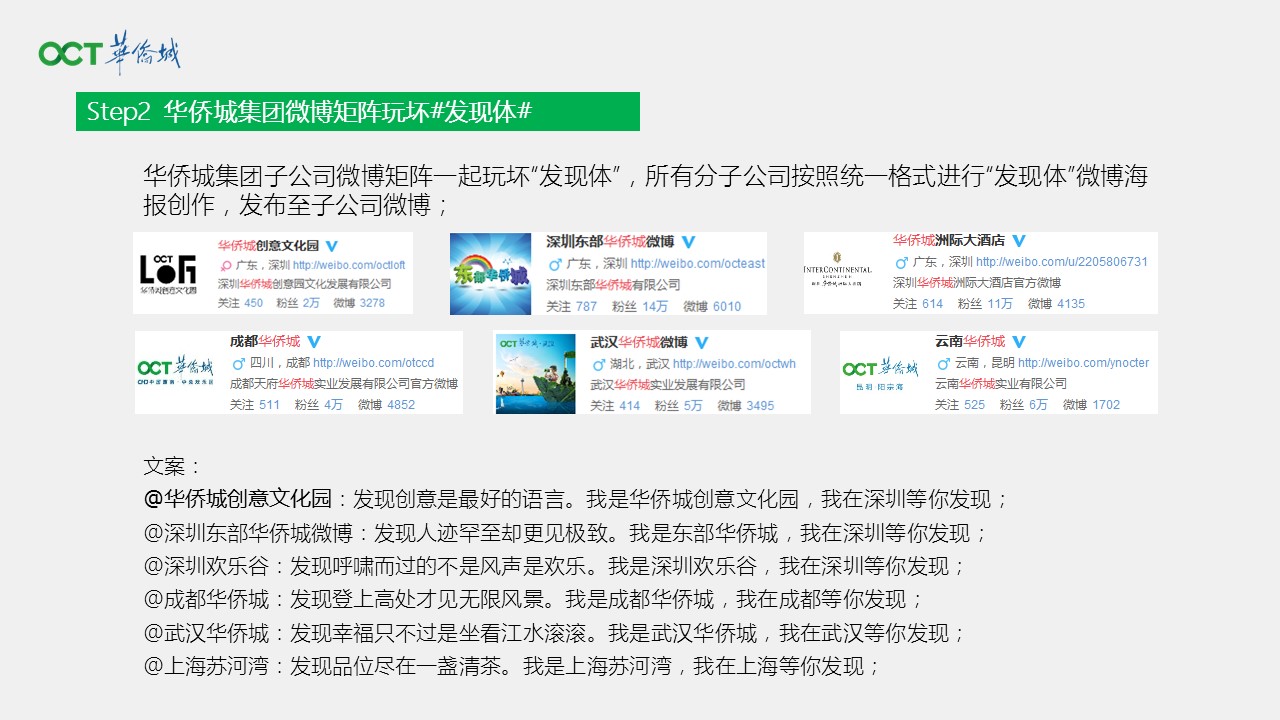Click description 深圳华侨城创意园文化发展有限公司
Image resolution: width=1280 pixels, height=720 pixels.
click(x=305, y=284)
